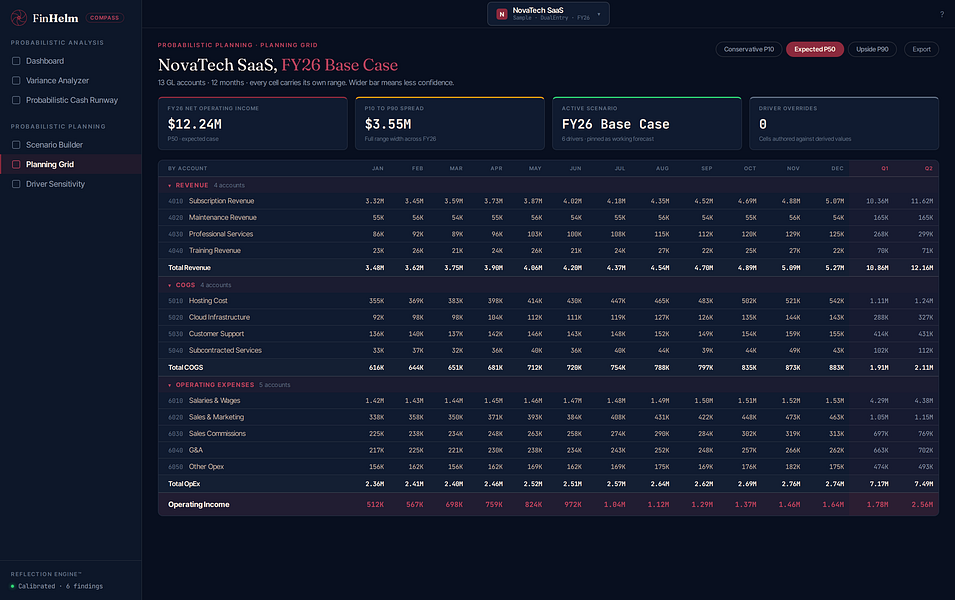Open the Driver Overrides card
Viewport: 955px width, 600px height.
(844, 123)
